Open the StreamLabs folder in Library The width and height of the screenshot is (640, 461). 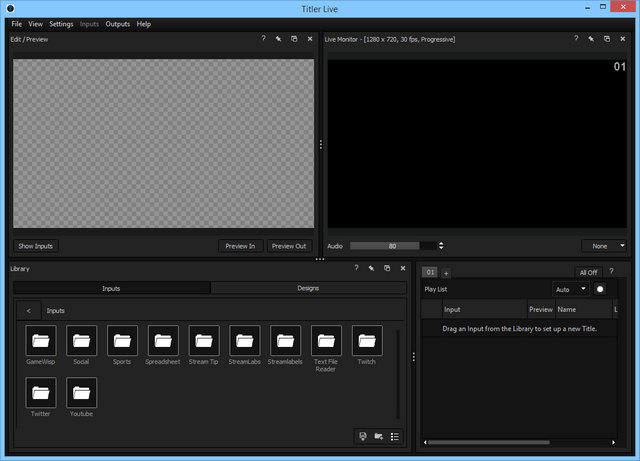pyautogui.click(x=244, y=341)
